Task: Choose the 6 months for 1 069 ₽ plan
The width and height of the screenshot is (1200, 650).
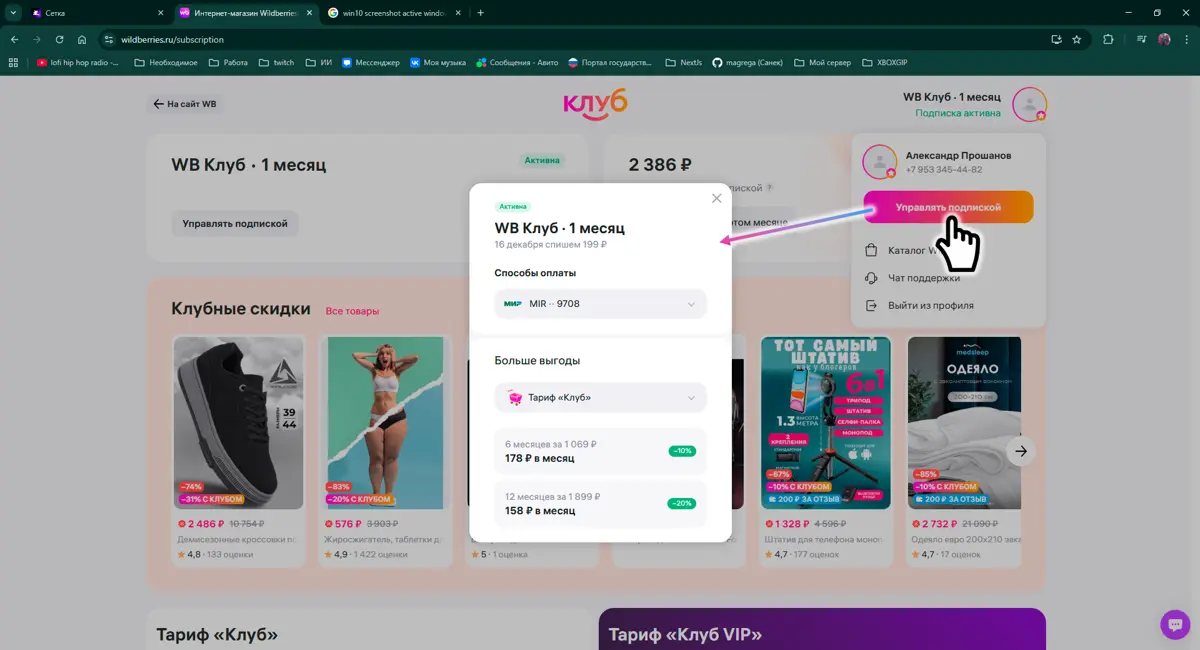Action: pos(600,451)
